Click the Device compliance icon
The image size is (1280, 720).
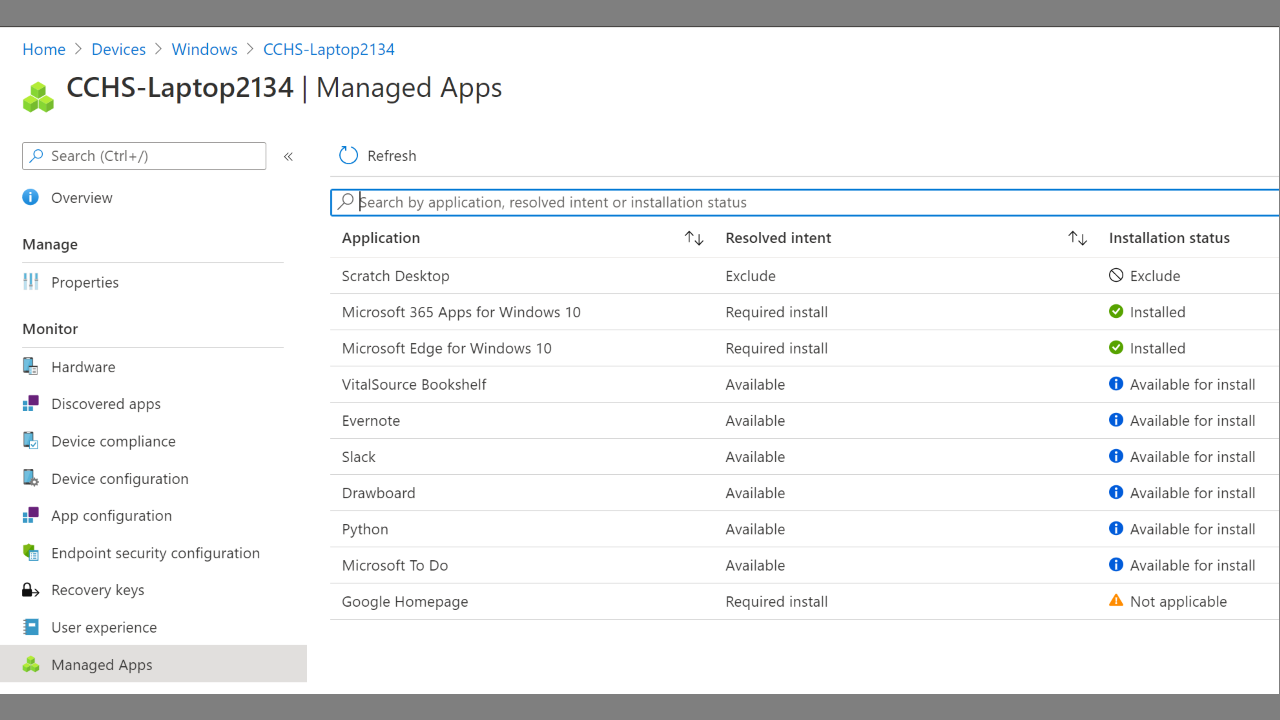[31, 441]
